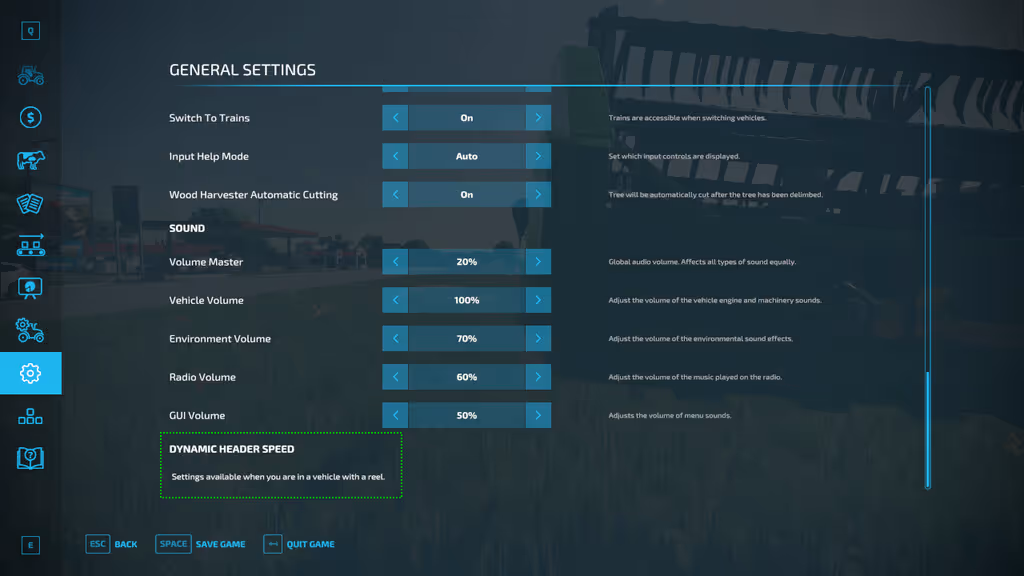Click the Quit Game button
1024x576 pixels.
pyautogui.click(x=299, y=544)
